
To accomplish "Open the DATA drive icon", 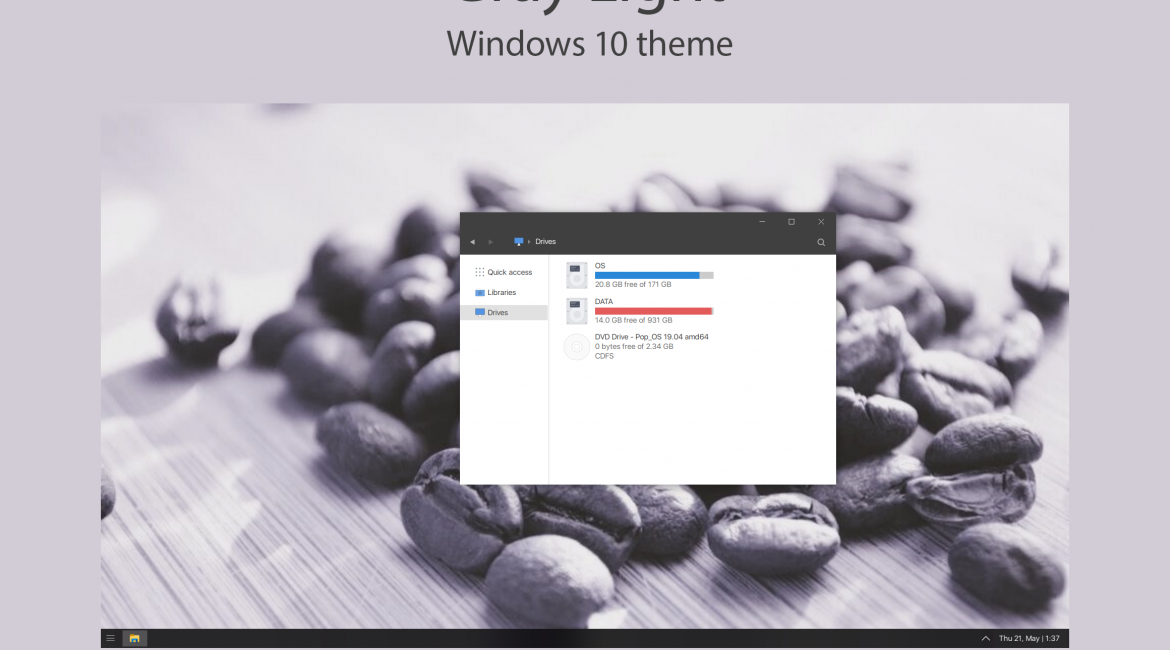I will (x=576, y=311).
